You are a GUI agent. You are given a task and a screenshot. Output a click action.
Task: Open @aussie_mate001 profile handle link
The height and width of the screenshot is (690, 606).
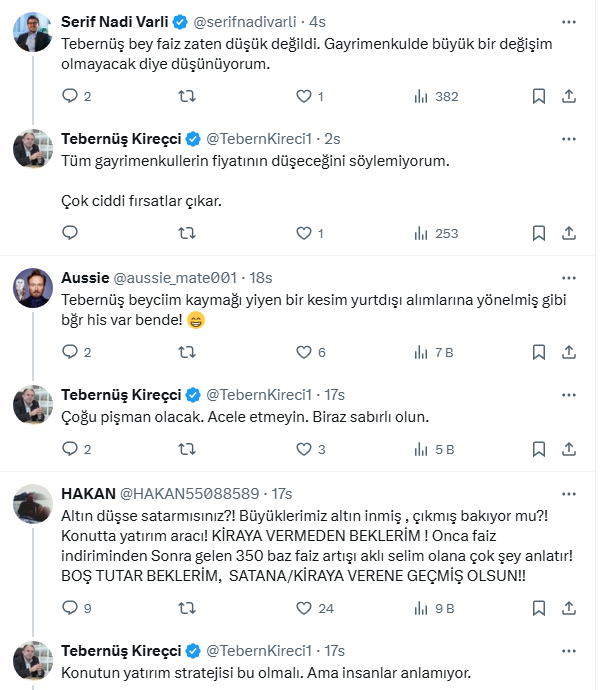tap(176, 277)
